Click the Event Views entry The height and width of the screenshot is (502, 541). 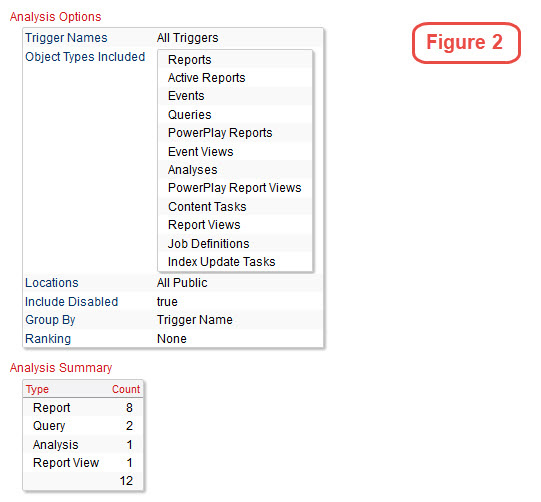coord(200,151)
